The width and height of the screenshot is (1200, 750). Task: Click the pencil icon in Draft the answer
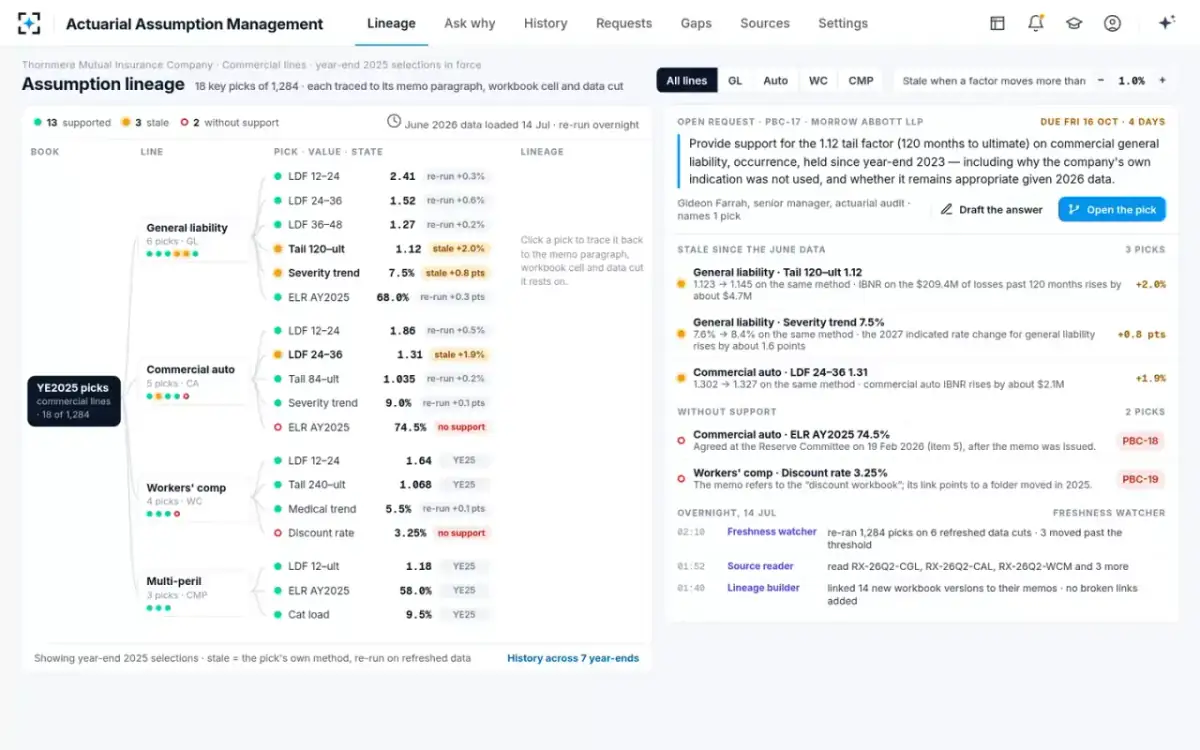(947, 210)
